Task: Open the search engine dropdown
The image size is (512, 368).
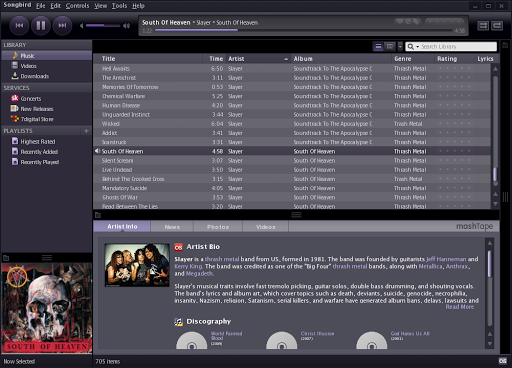Action: (x=413, y=47)
